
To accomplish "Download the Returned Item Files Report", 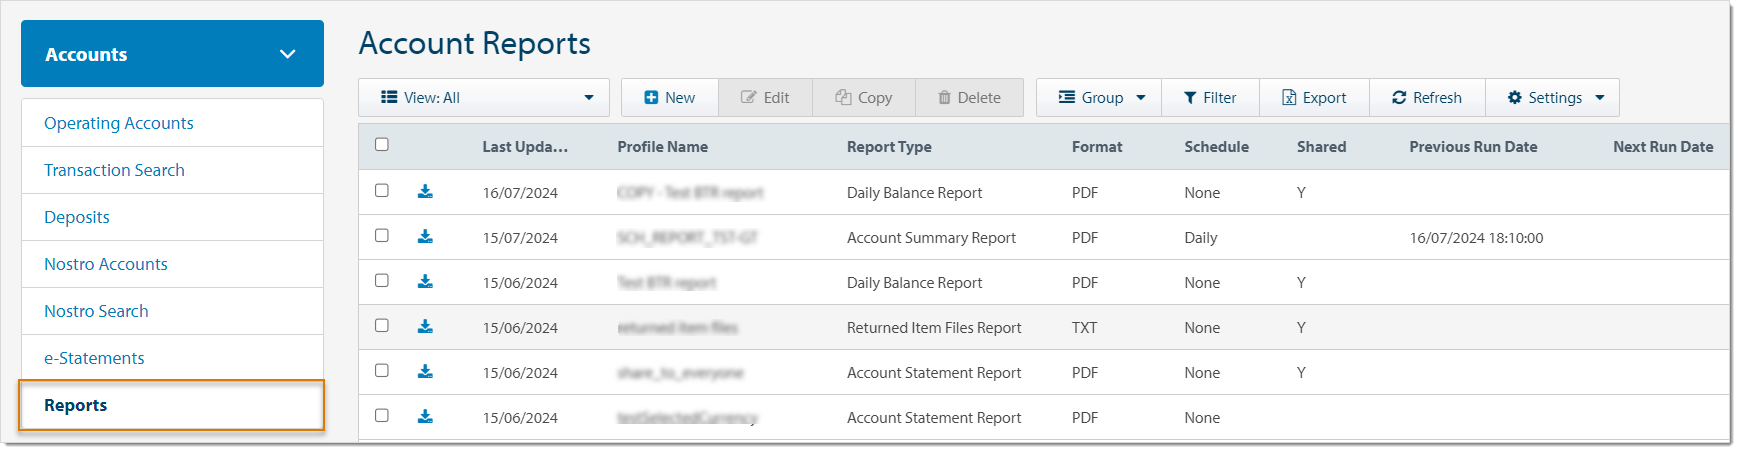I will (425, 327).
